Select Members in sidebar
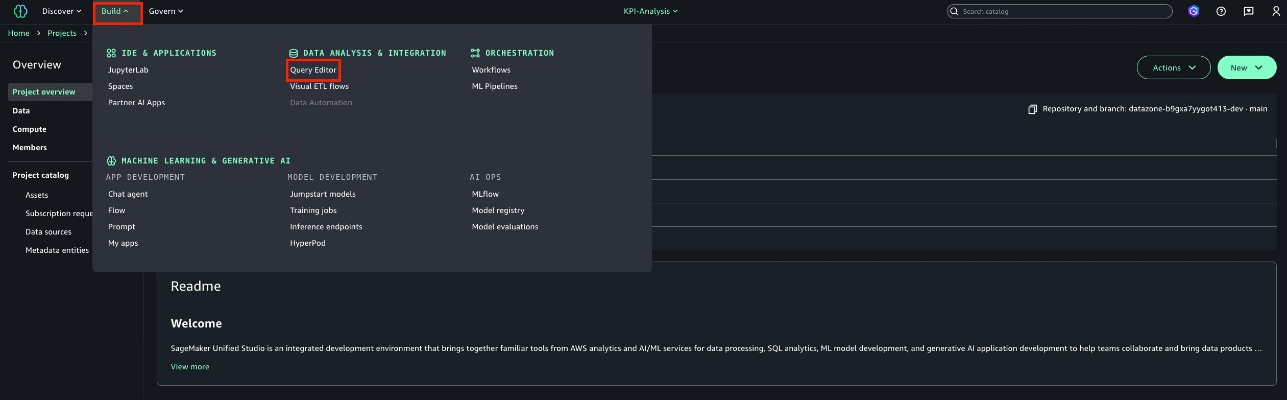Viewport: 1287px width, 400px height. (29, 147)
